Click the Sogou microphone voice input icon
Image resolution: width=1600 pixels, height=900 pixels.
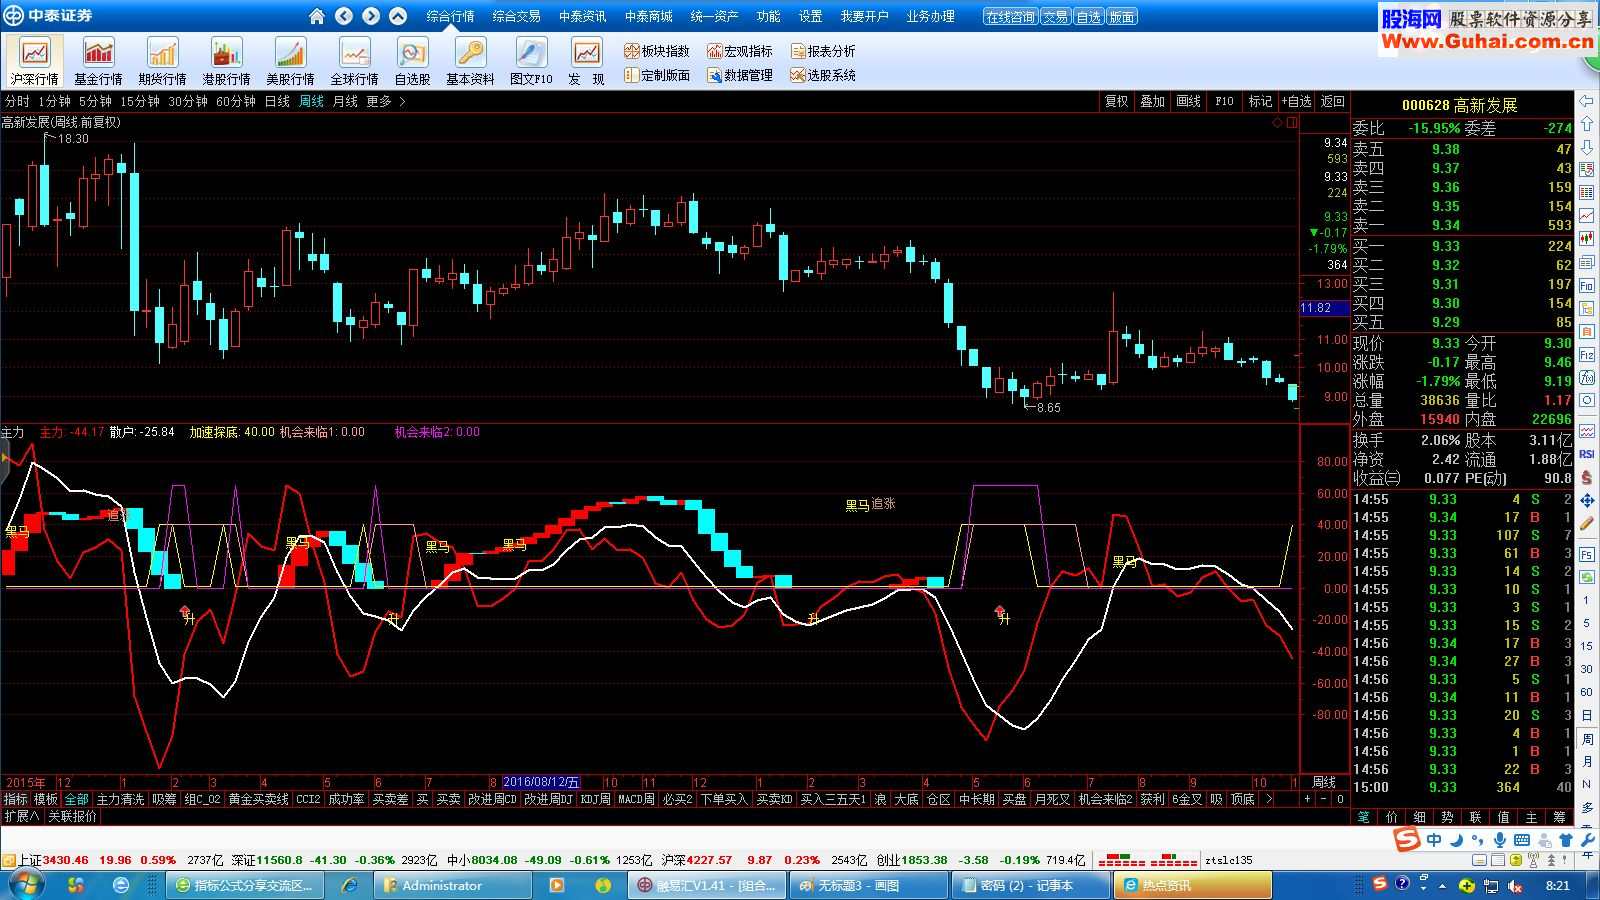click(x=1500, y=840)
